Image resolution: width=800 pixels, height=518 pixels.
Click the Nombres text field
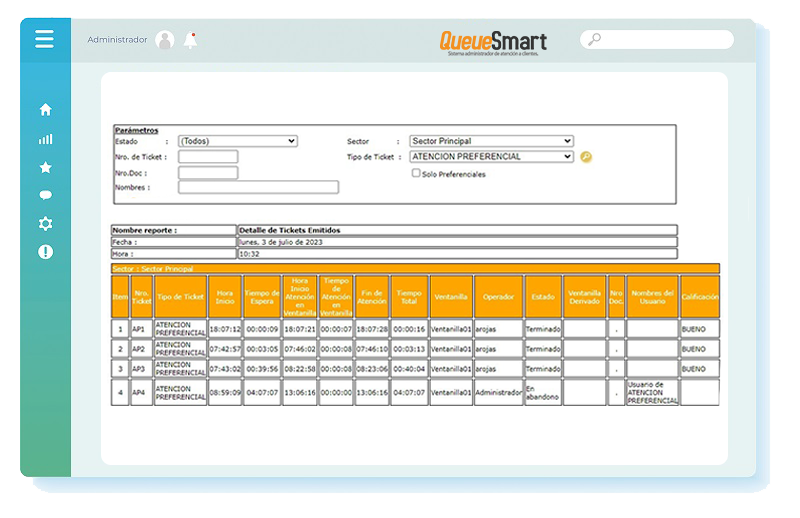258,187
